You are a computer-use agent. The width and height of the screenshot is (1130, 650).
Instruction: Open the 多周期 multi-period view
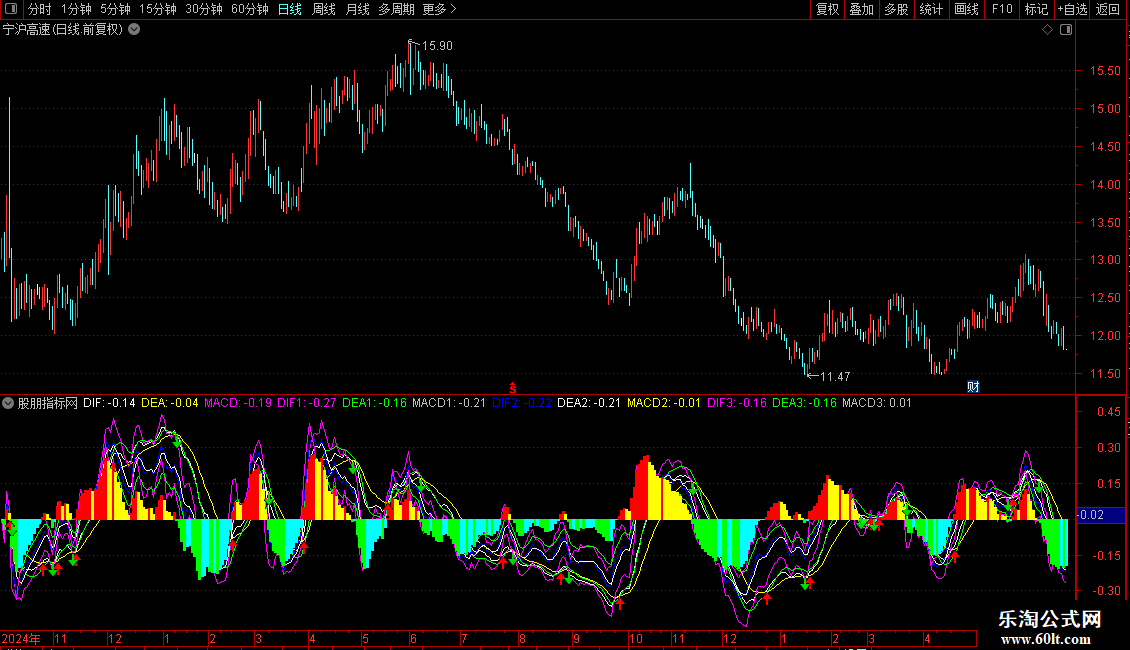[x=396, y=9]
